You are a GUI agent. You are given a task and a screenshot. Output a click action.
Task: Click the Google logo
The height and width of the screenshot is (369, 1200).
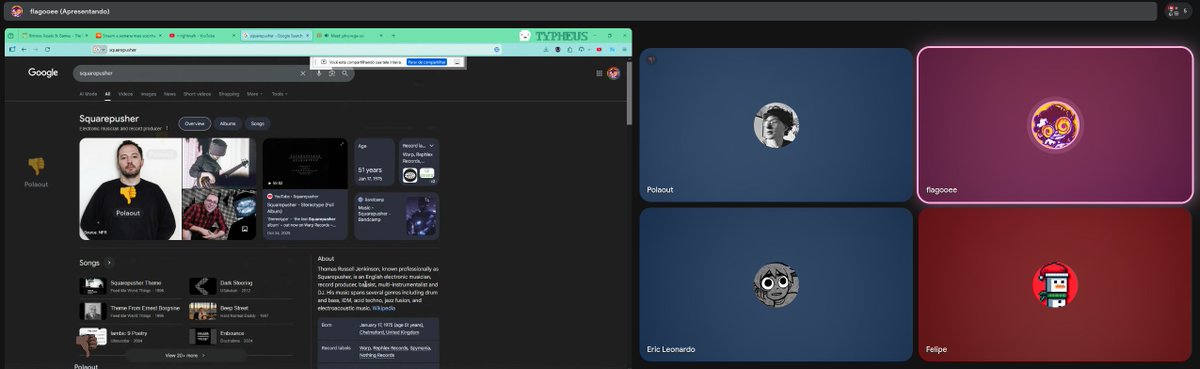(43, 73)
